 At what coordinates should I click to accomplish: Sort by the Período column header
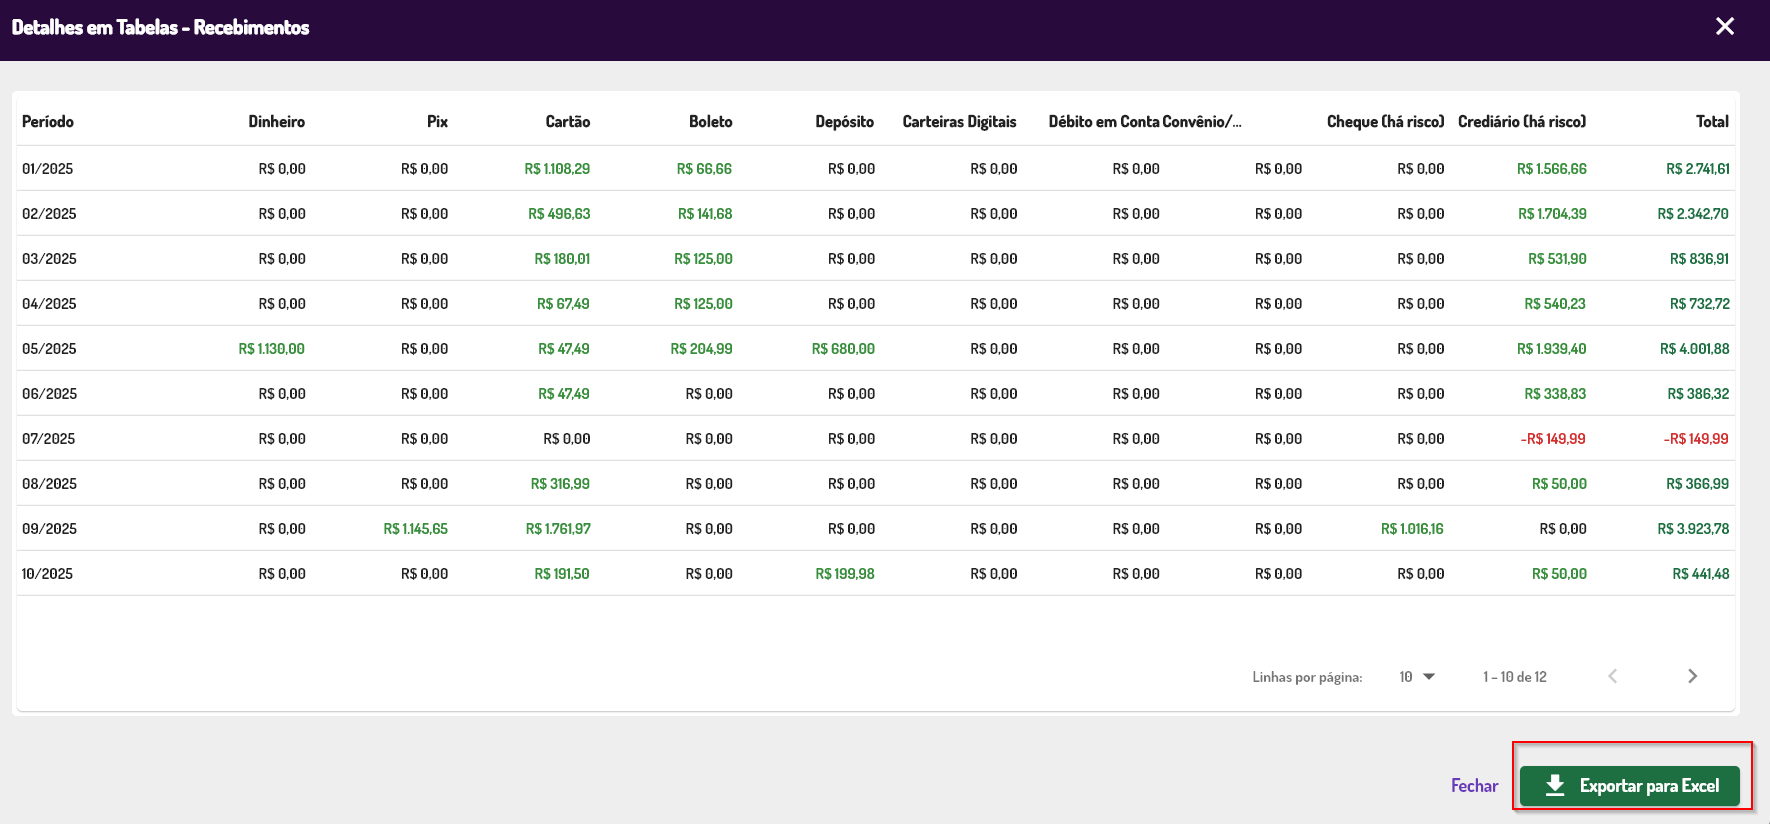click(x=48, y=121)
